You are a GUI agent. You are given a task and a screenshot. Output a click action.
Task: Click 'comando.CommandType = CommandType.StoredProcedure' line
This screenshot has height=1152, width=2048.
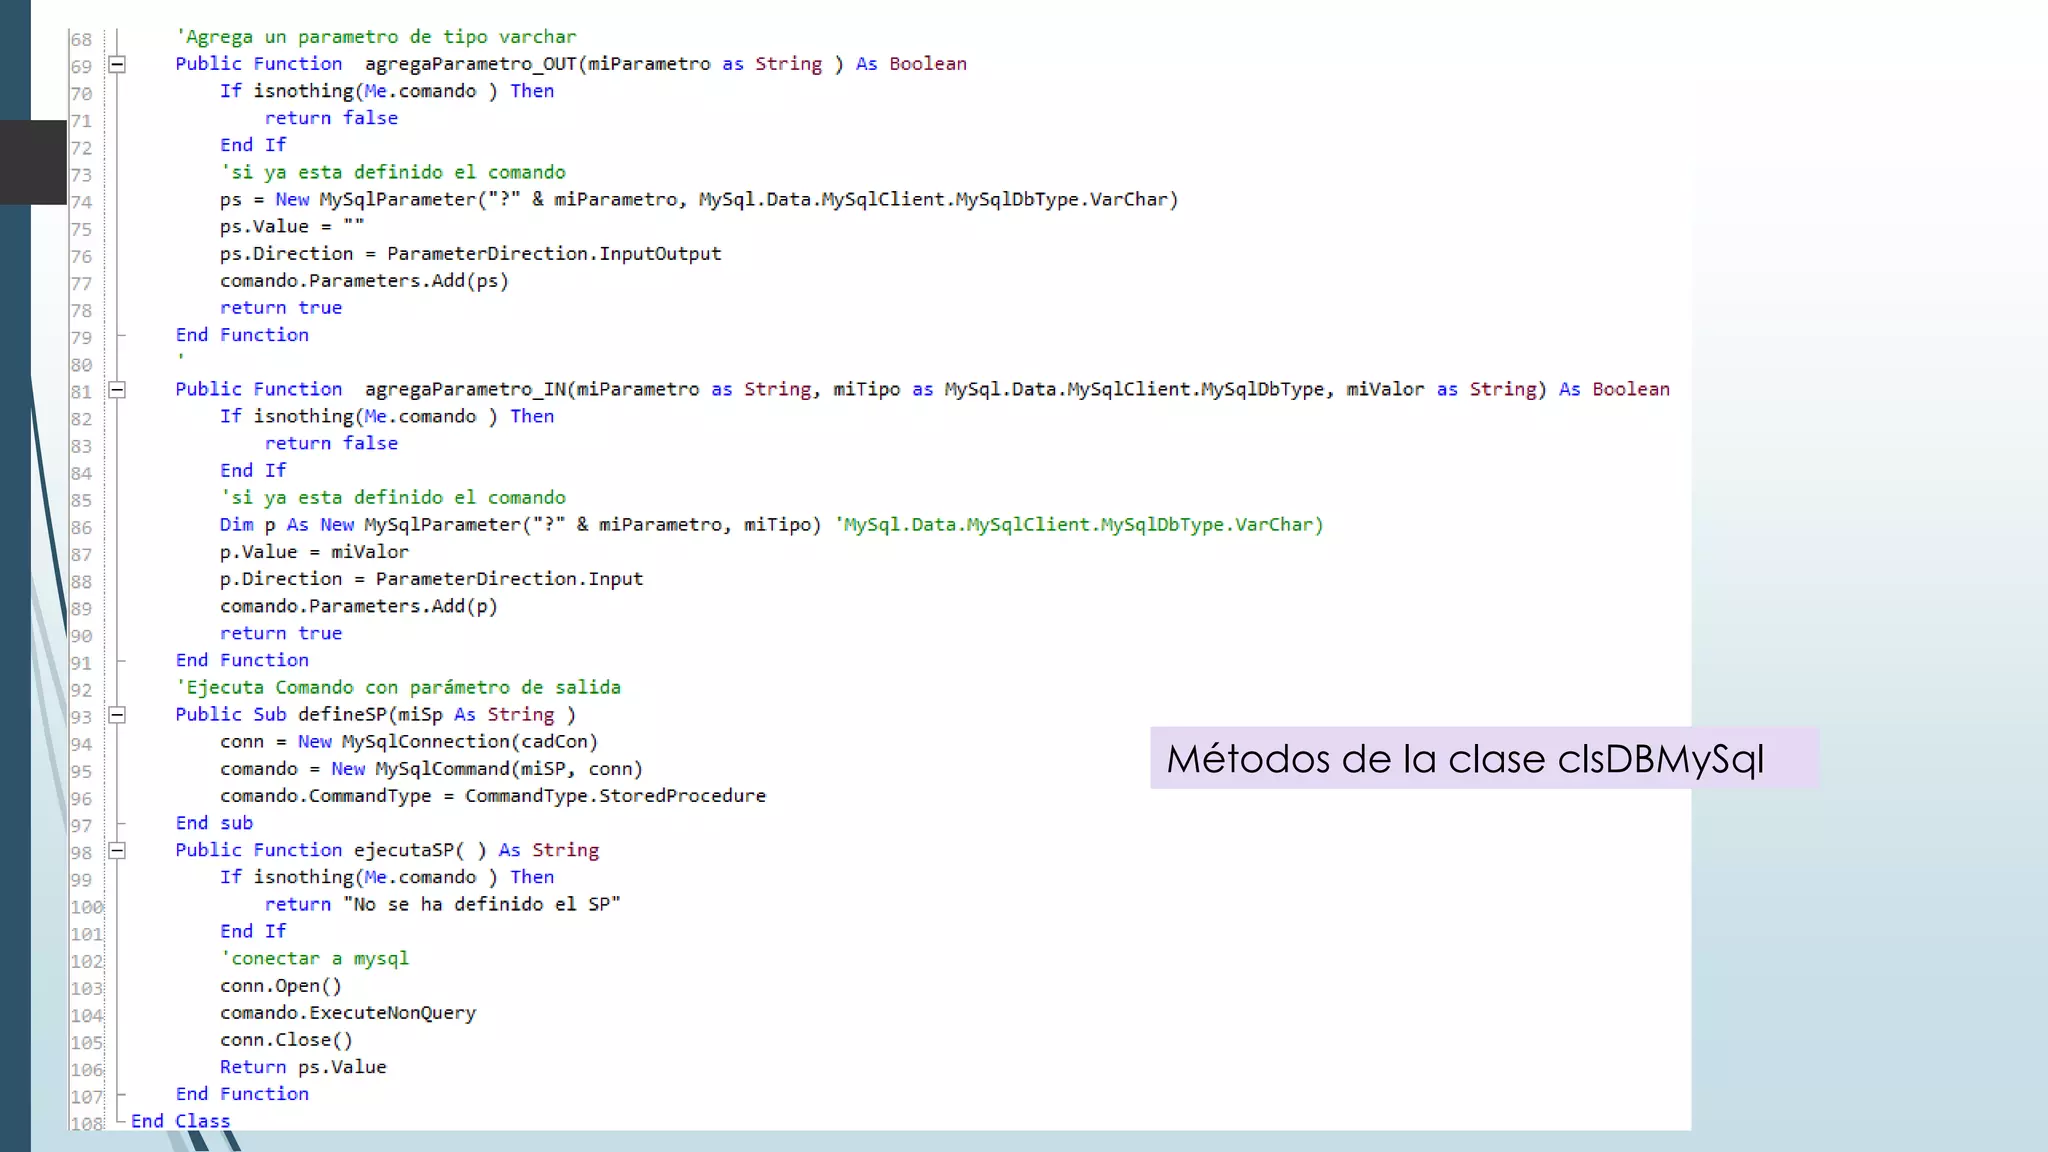[493, 796]
